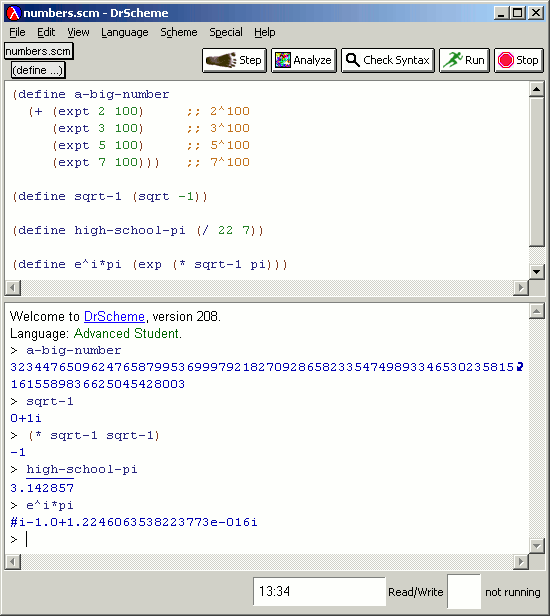The height and width of the screenshot is (616, 550).
Task: Click the define e^i*pi line
Action: pyautogui.click(x=150, y=264)
